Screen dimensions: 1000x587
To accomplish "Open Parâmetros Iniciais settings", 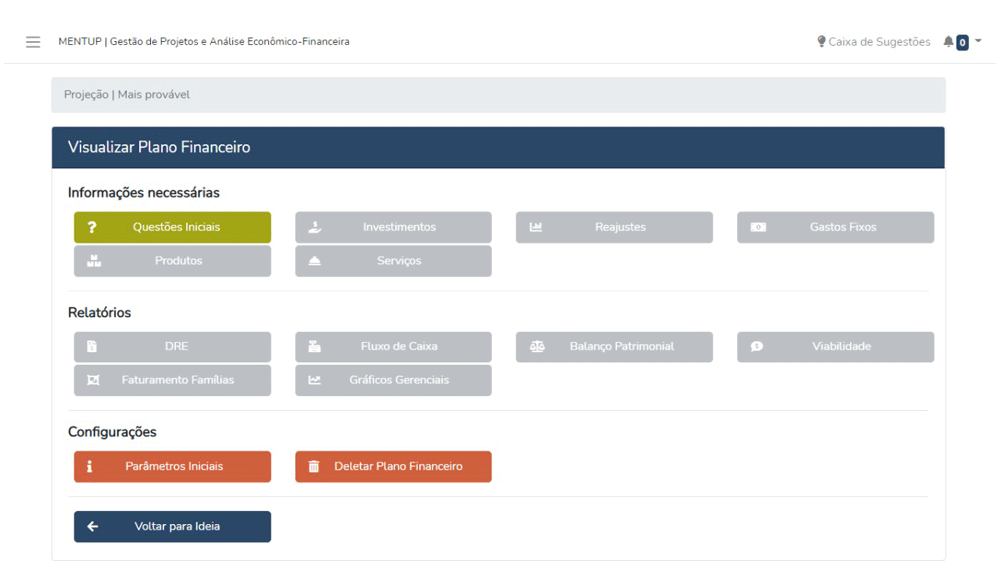I will click(x=172, y=467).
